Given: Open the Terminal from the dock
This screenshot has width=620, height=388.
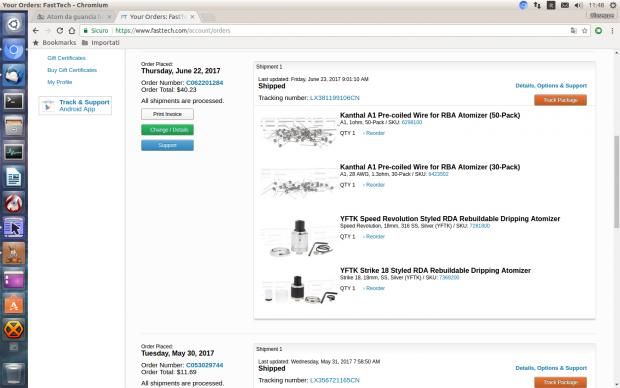Looking at the screenshot, I should pyautogui.click(x=13, y=101).
